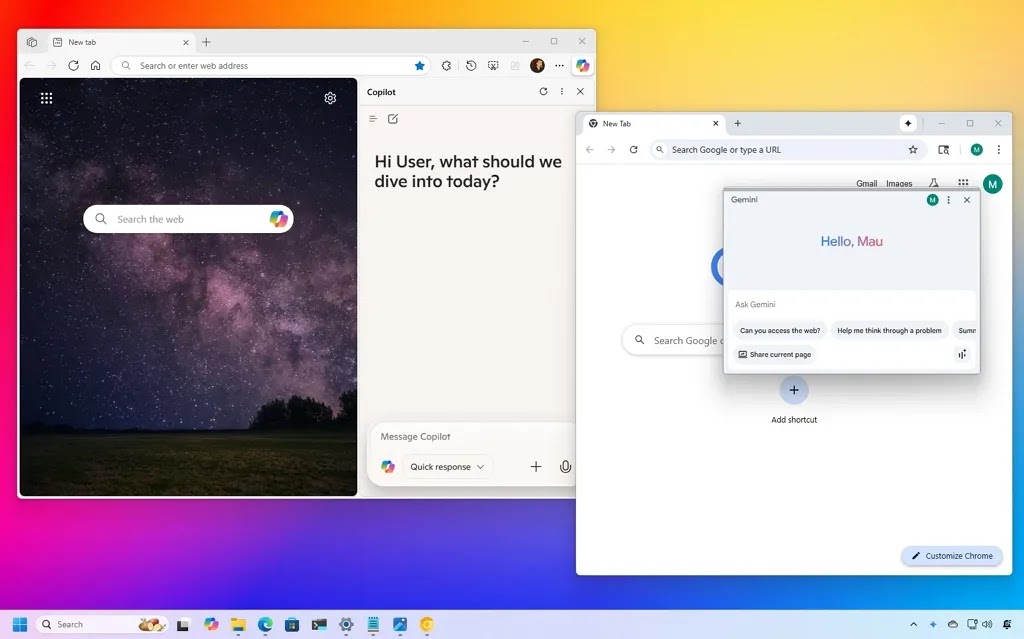1024x639 pixels.
Task: Open Task View on taskbar
Action: 183,625
